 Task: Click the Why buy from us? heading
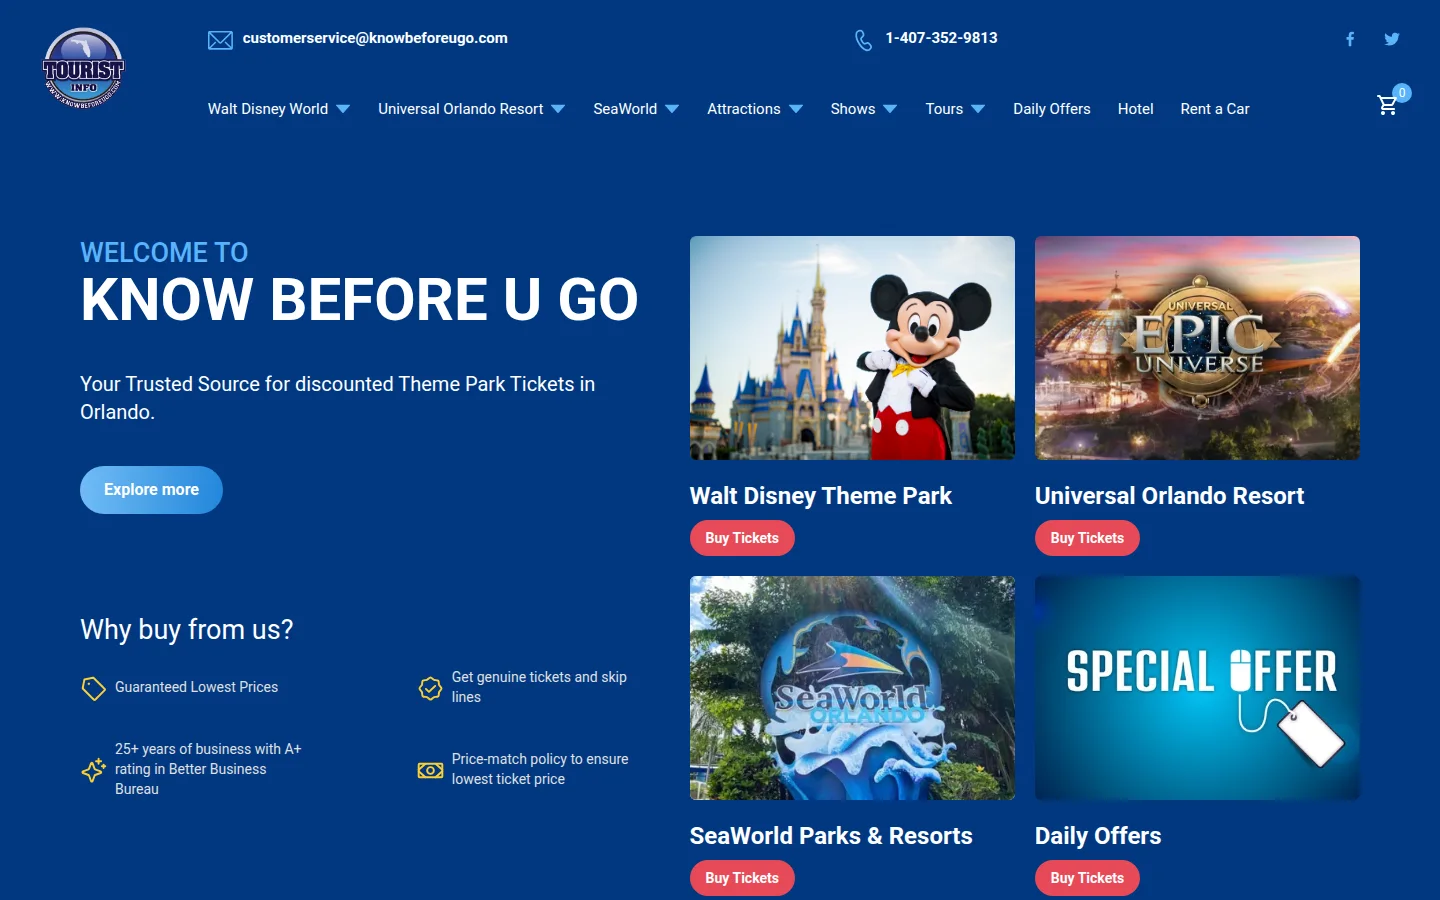pos(187,630)
